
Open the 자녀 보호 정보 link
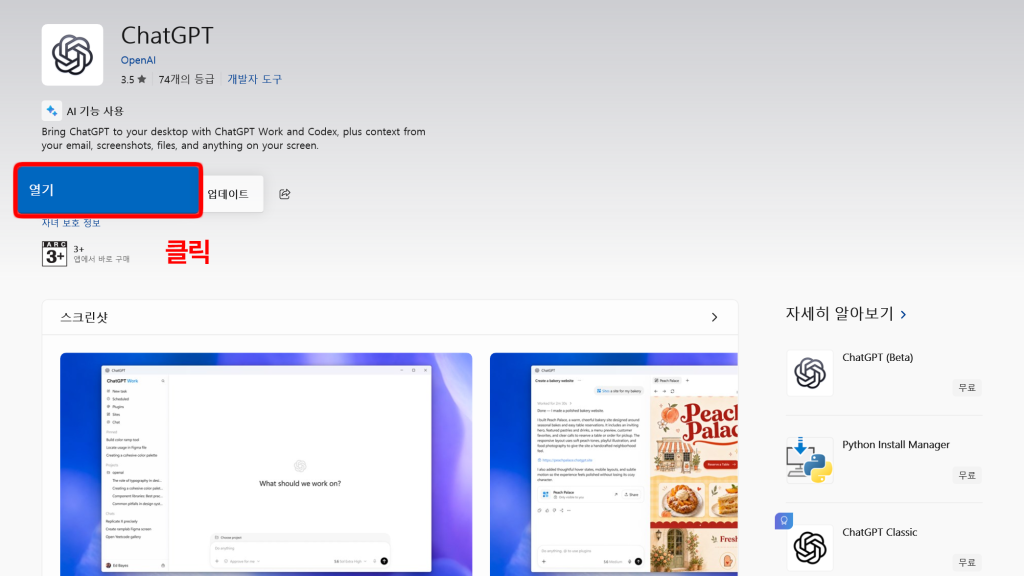(71, 223)
